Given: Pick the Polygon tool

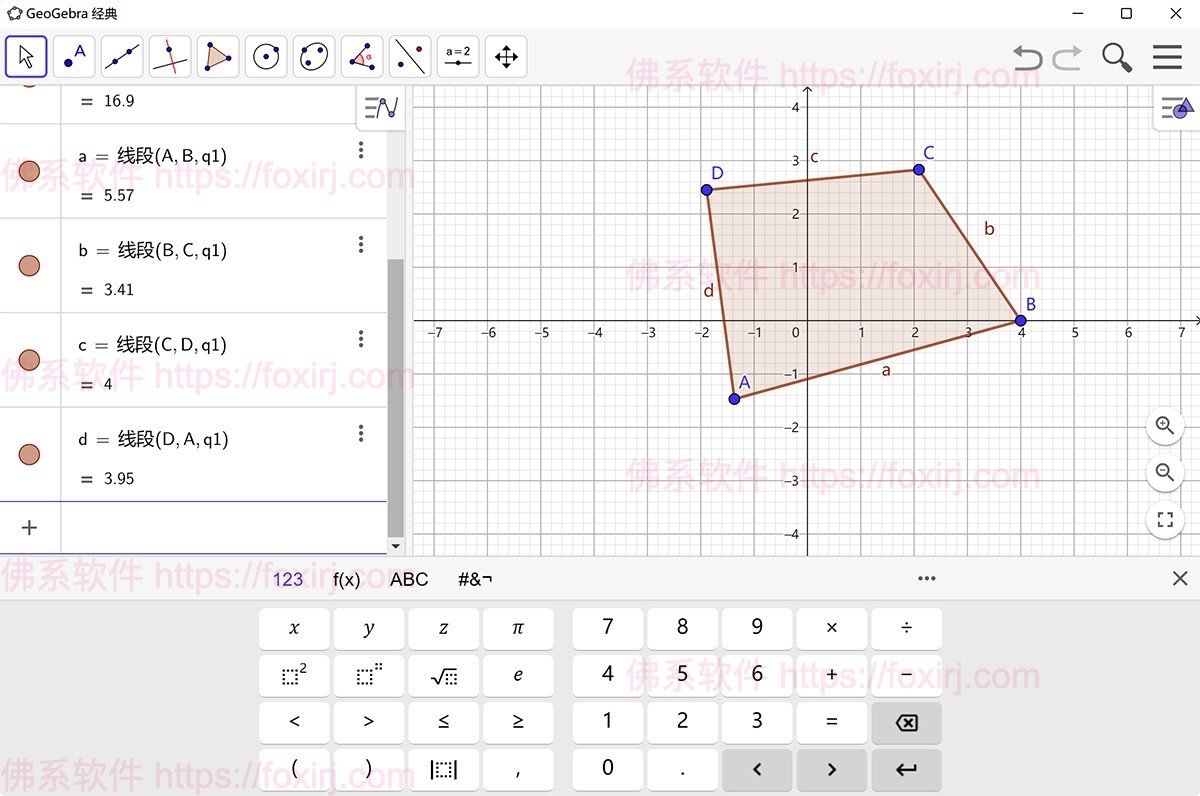Looking at the screenshot, I should pos(218,57).
